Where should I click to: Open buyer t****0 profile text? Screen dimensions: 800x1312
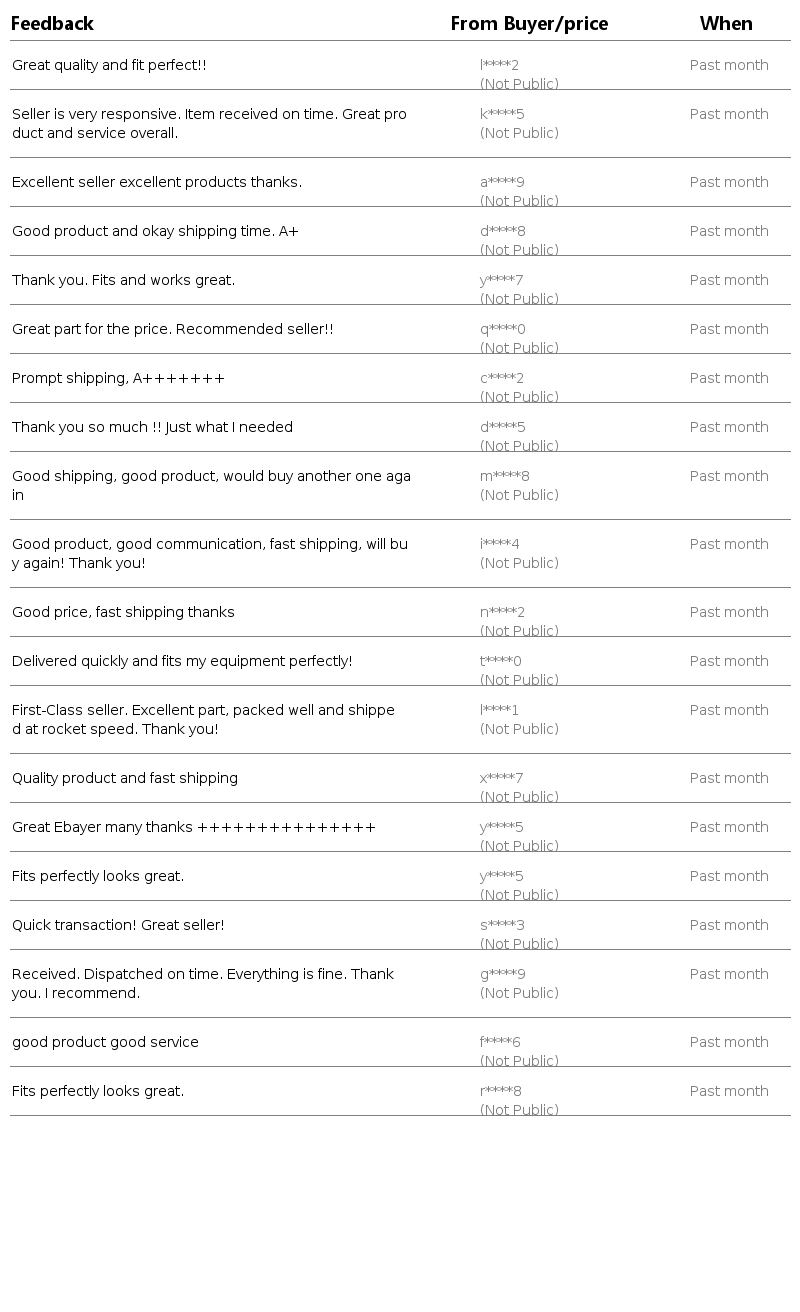pyautogui.click(x=500, y=661)
